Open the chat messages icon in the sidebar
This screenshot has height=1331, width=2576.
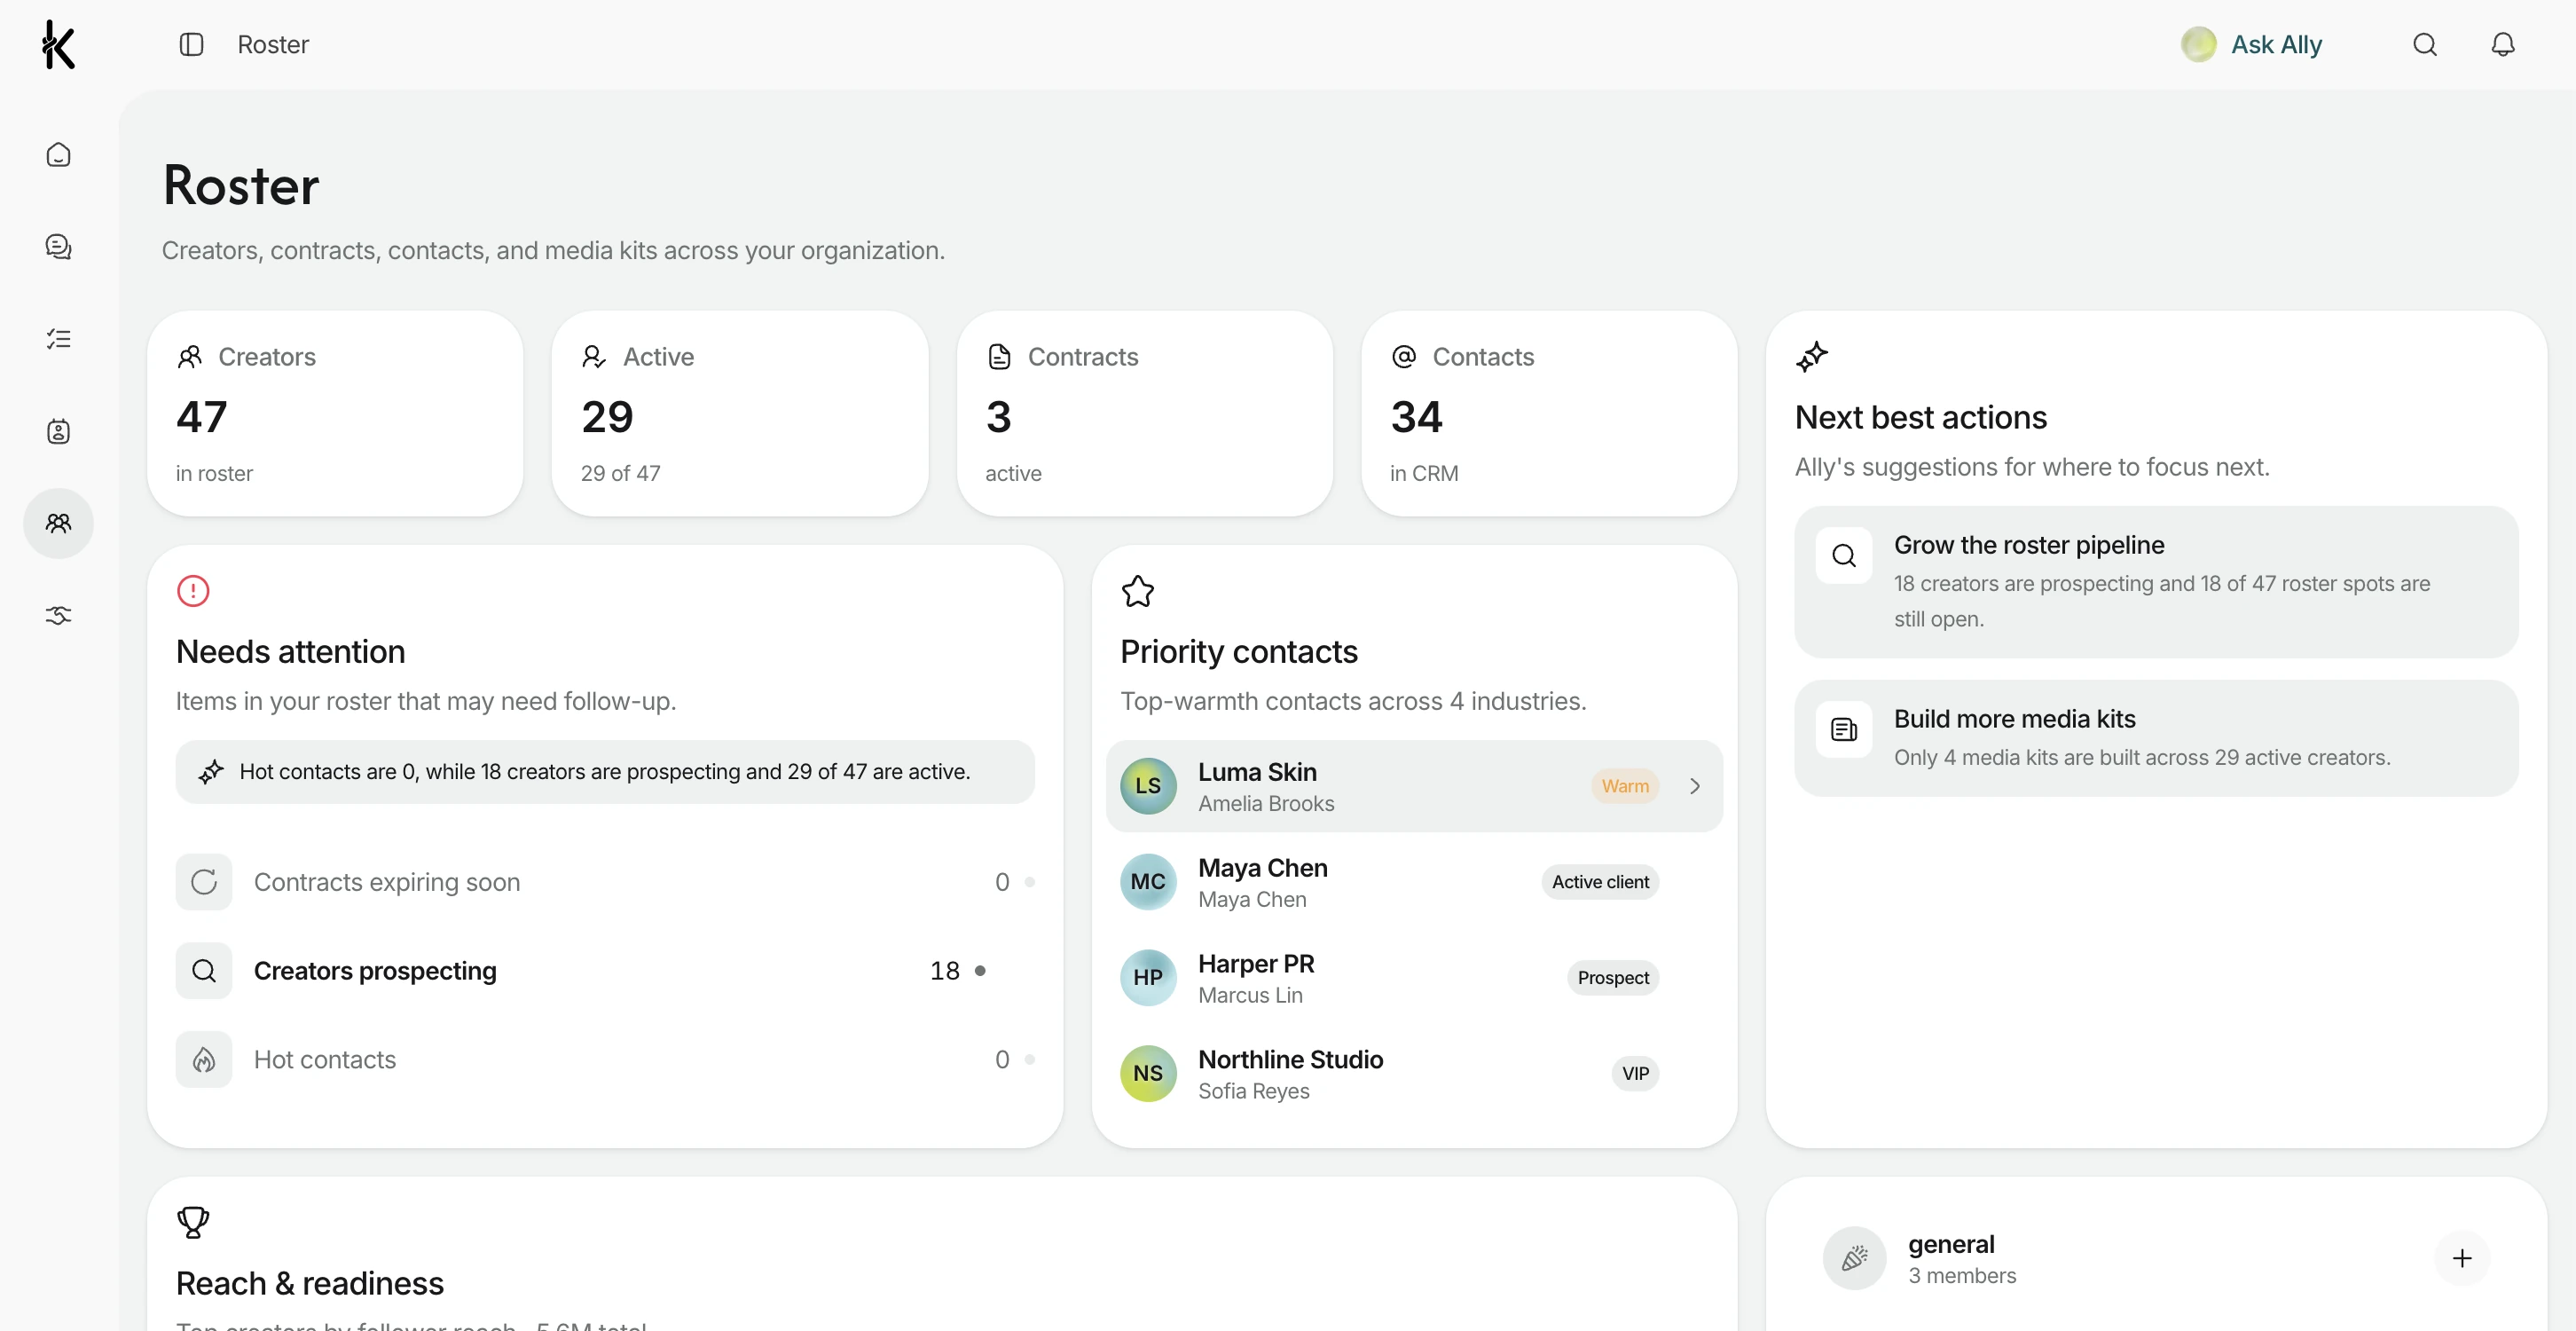(58, 246)
